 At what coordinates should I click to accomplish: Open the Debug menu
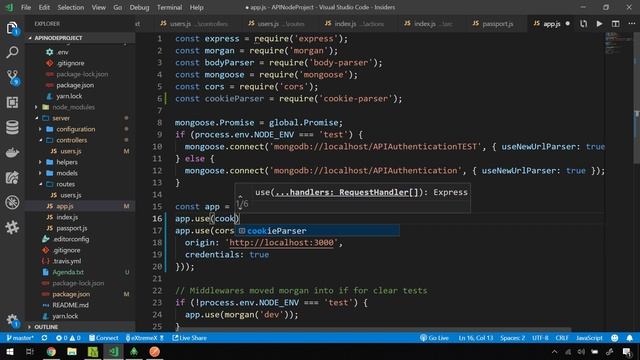pos(139,7)
